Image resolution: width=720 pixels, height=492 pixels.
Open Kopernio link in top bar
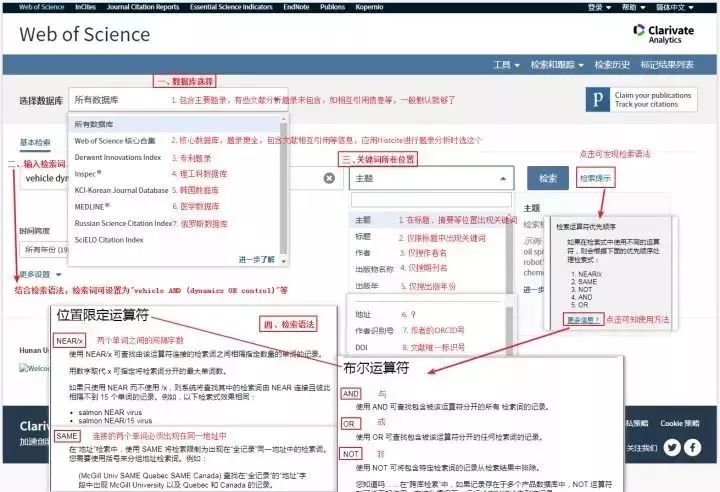369,7
